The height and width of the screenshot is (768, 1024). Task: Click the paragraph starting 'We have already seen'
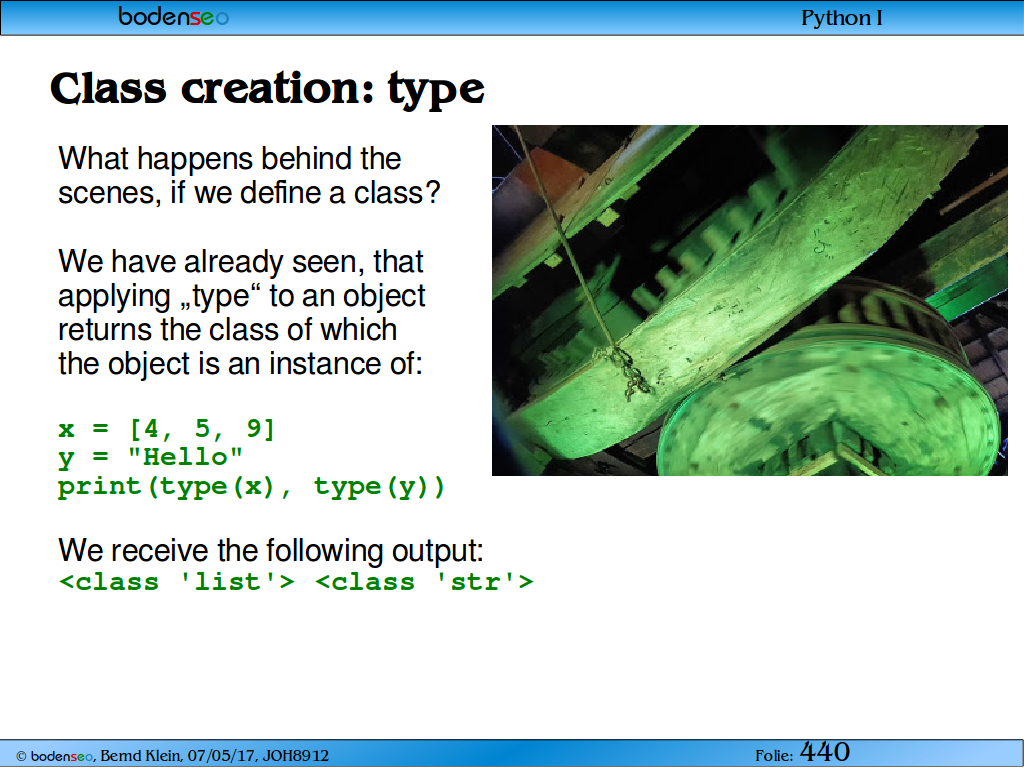tap(242, 312)
